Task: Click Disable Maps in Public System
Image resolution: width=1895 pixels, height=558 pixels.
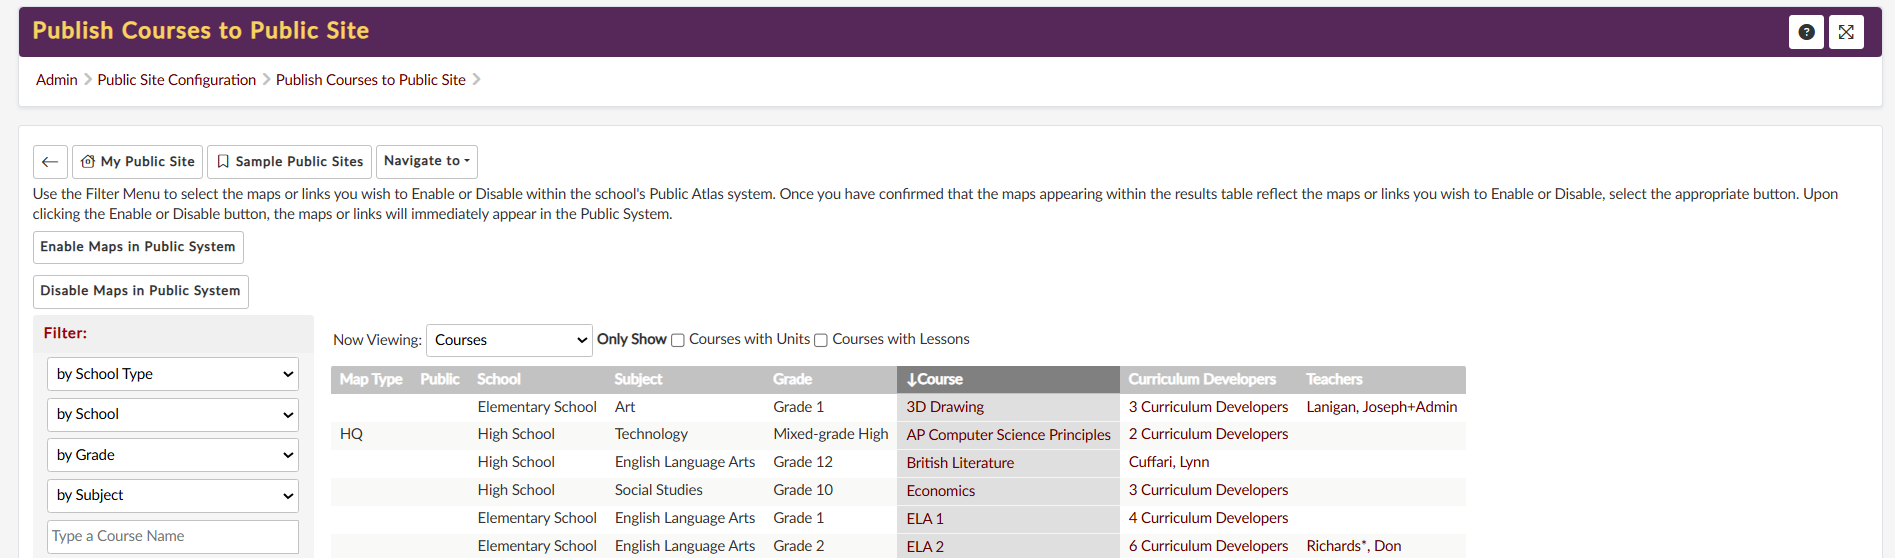Action: tap(140, 291)
